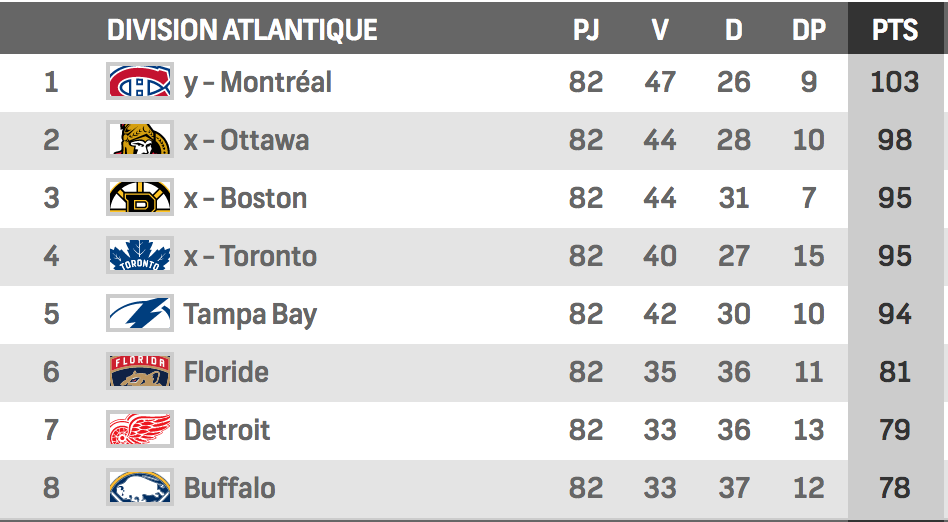
Task: Click the Ottawa Senators logo
Action: (140, 139)
